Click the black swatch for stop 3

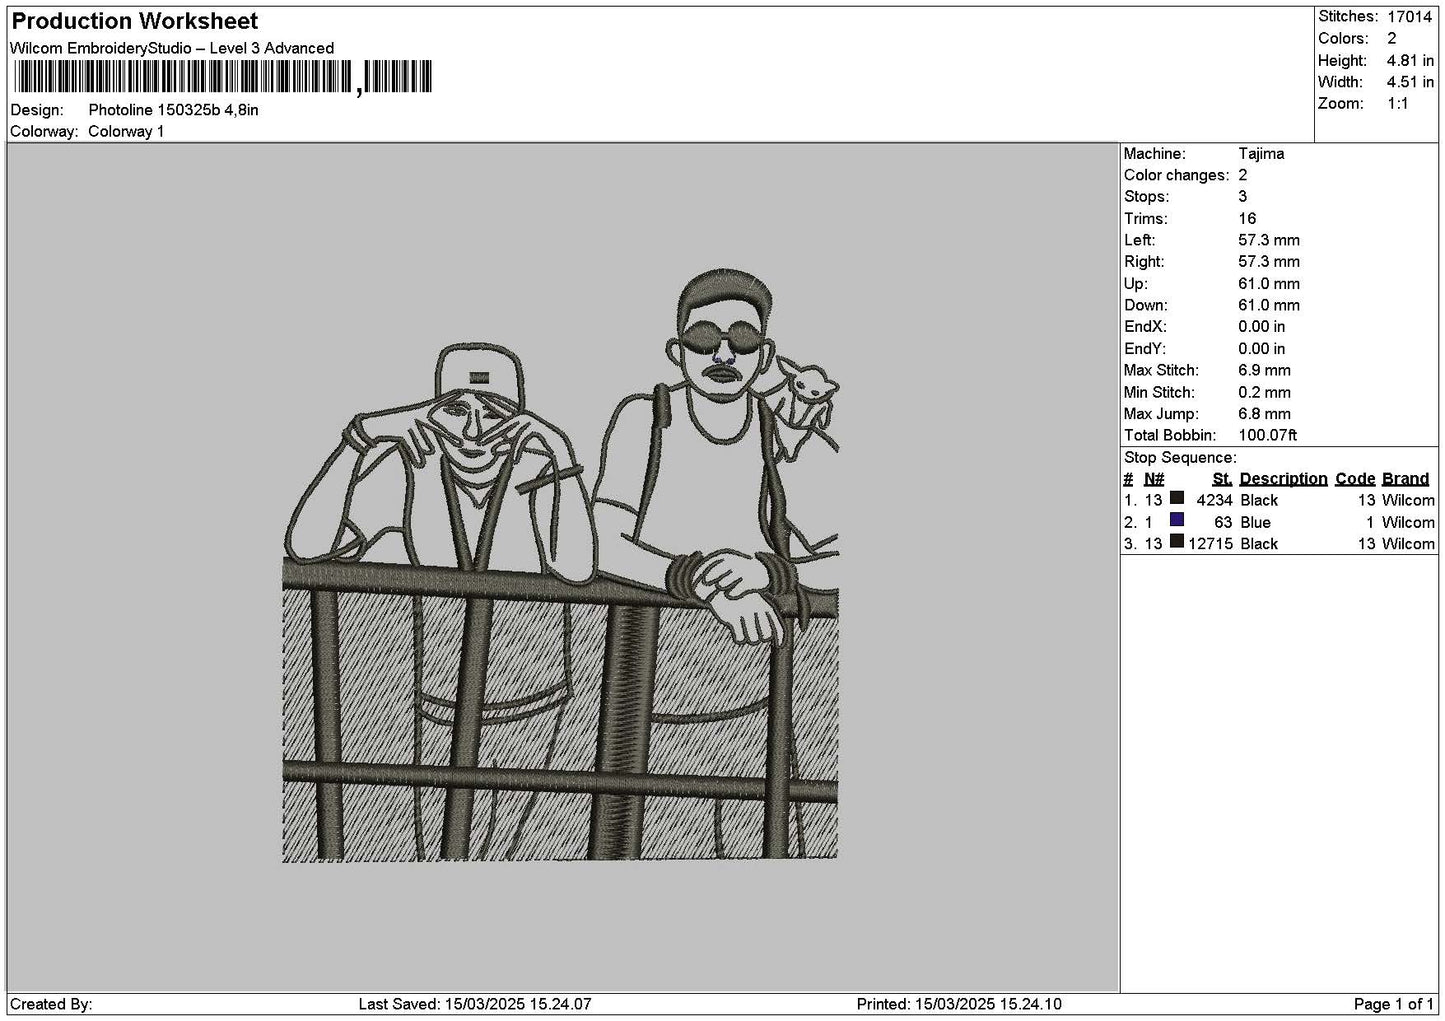click(x=1177, y=542)
